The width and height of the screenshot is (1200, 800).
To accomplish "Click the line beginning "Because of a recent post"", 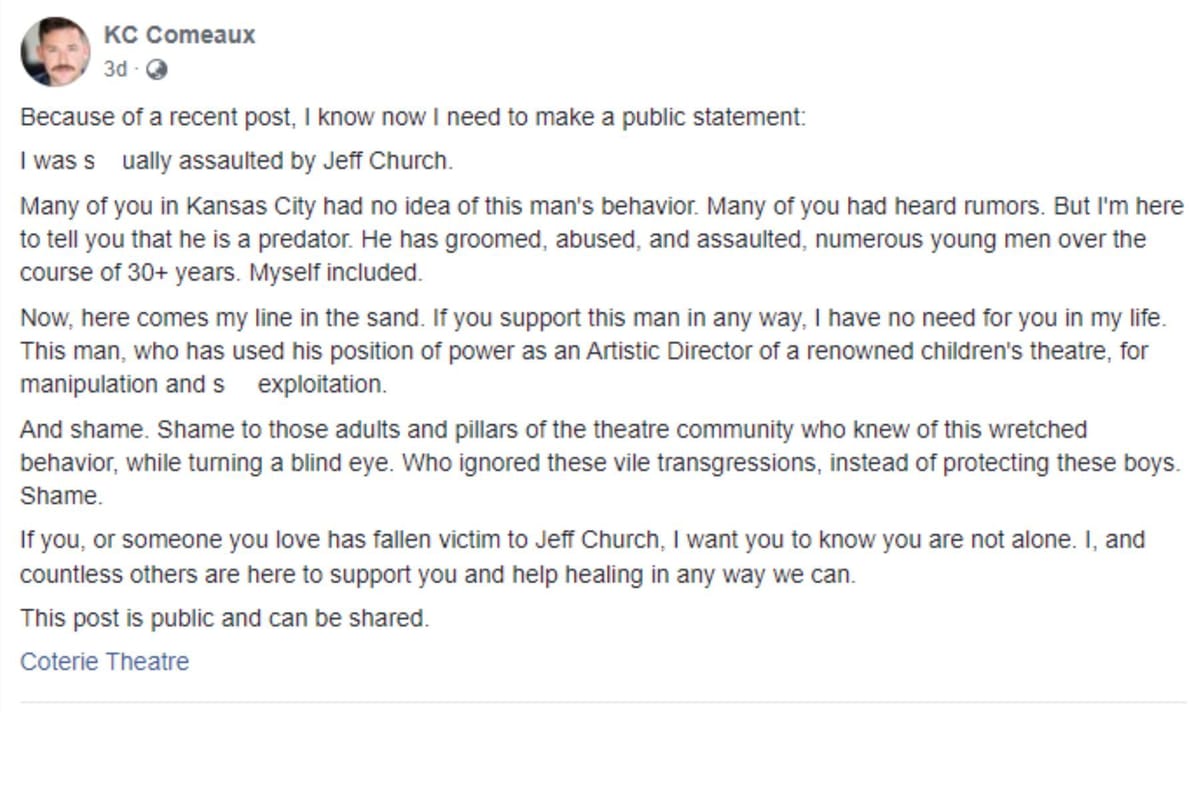I will tap(412, 117).
